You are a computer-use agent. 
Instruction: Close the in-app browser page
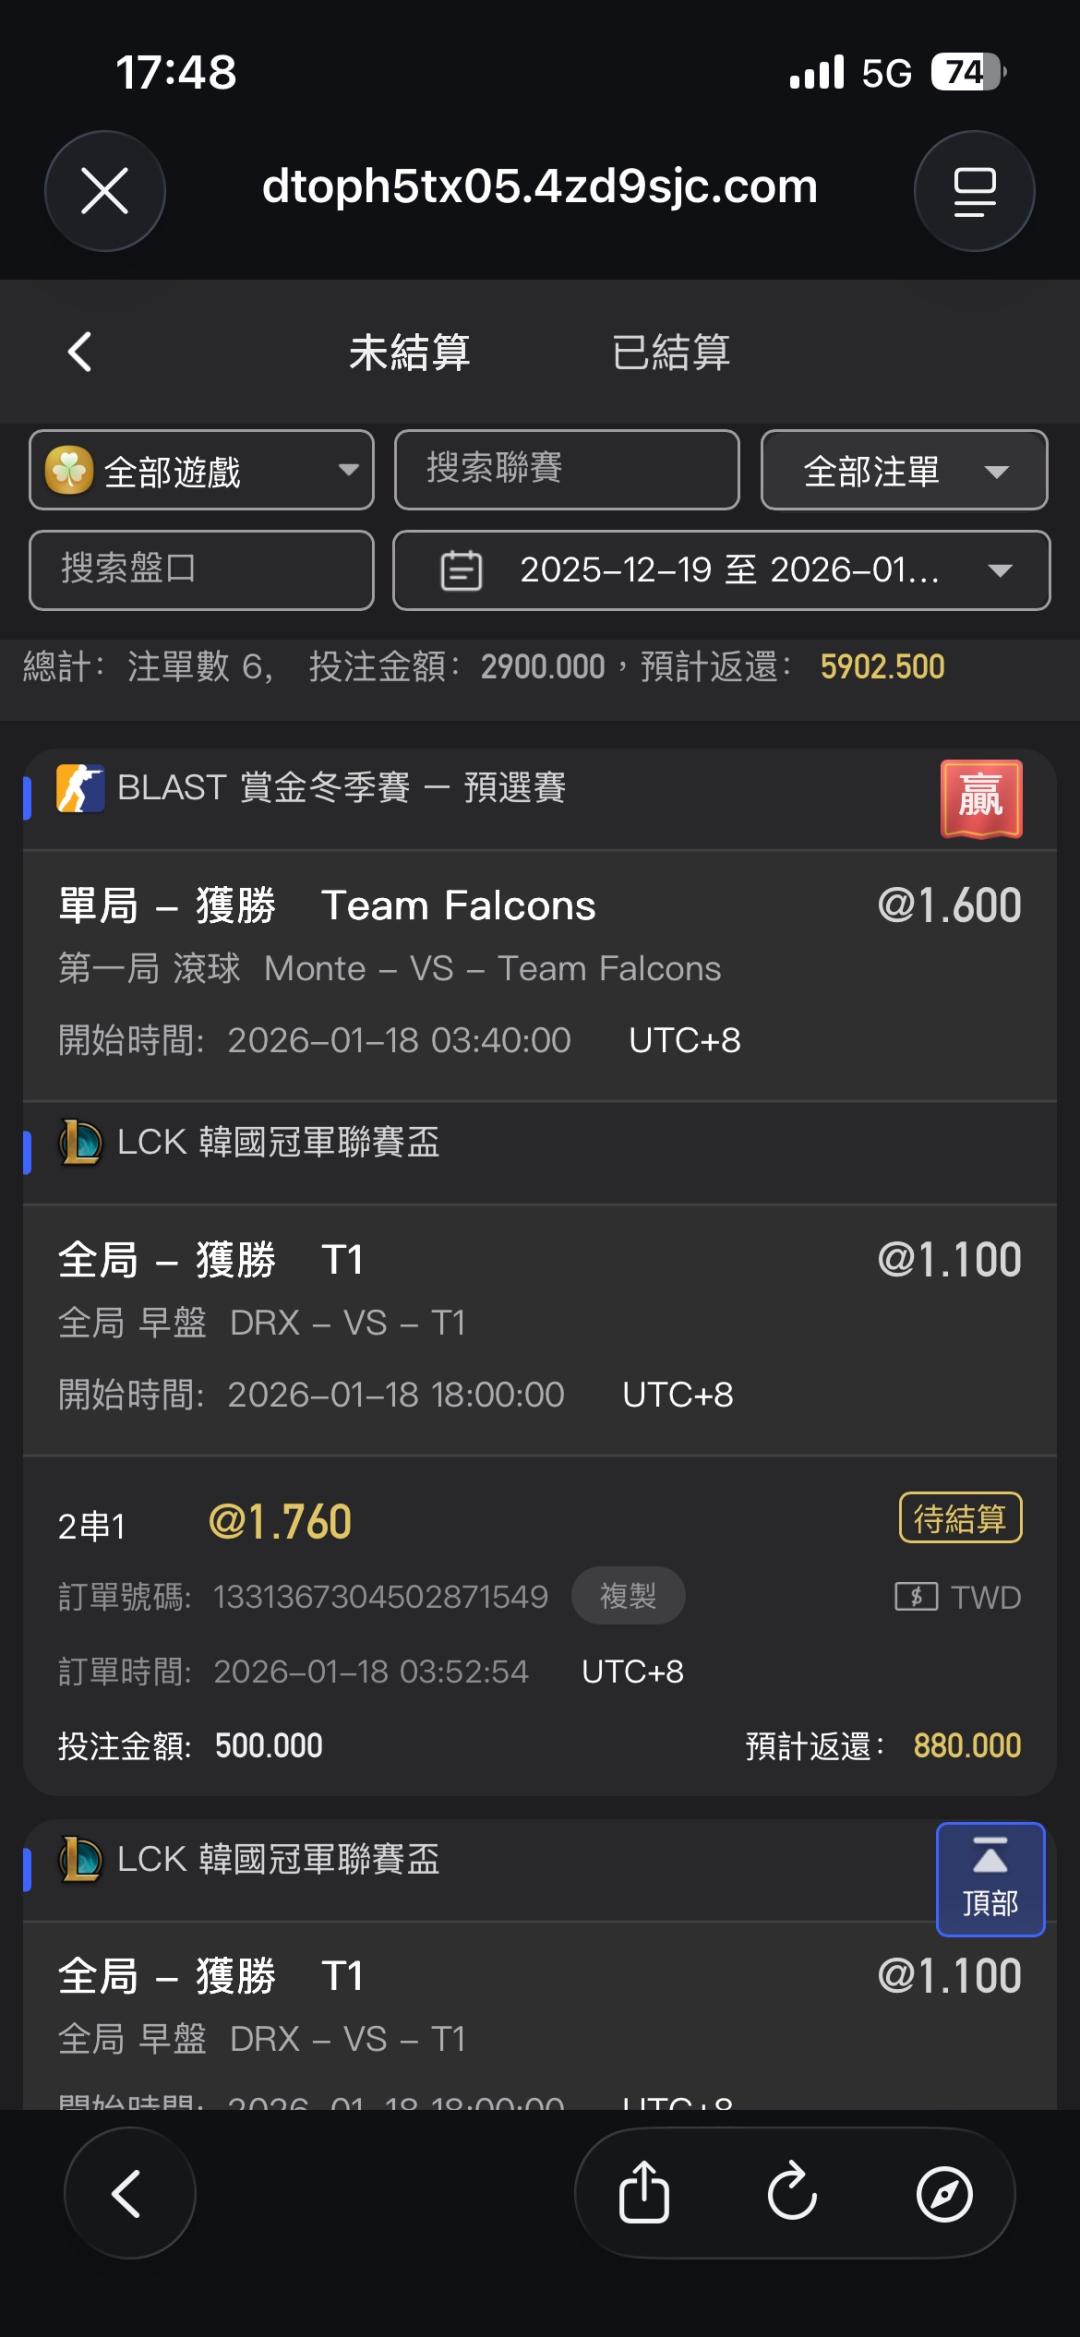point(105,191)
